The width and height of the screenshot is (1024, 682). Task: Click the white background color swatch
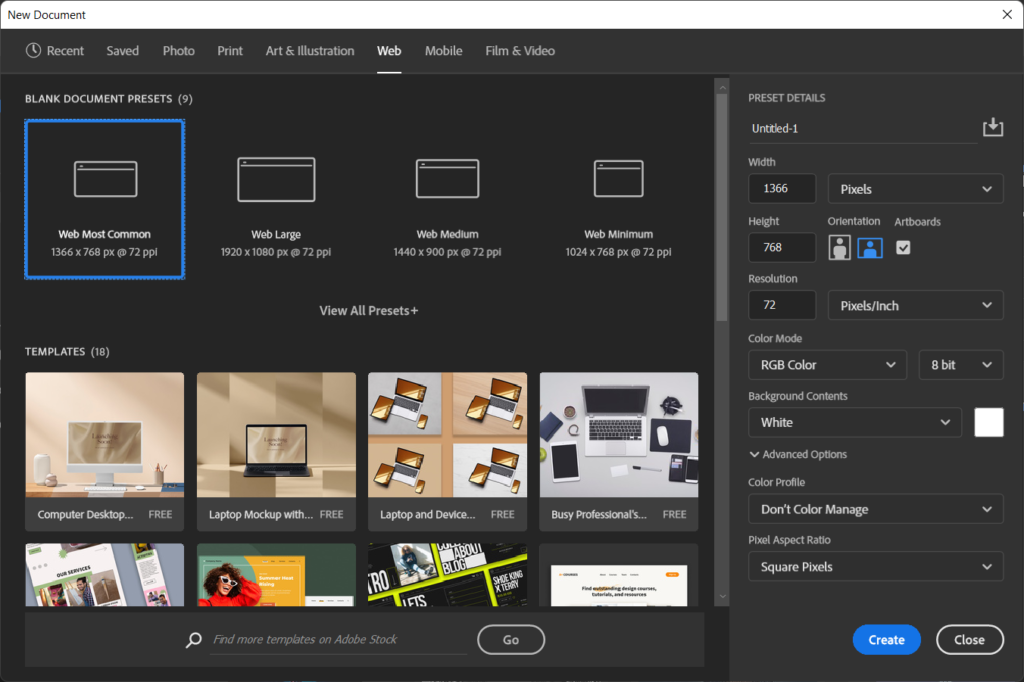(x=988, y=422)
